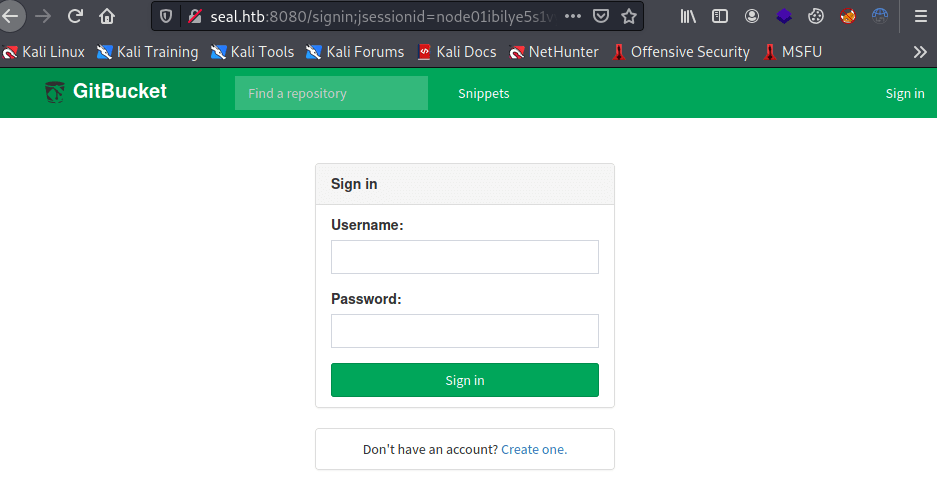Image resolution: width=937 pixels, height=483 pixels.
Task: Reload the page with the refresh icon
Action: tap(75, 16)
